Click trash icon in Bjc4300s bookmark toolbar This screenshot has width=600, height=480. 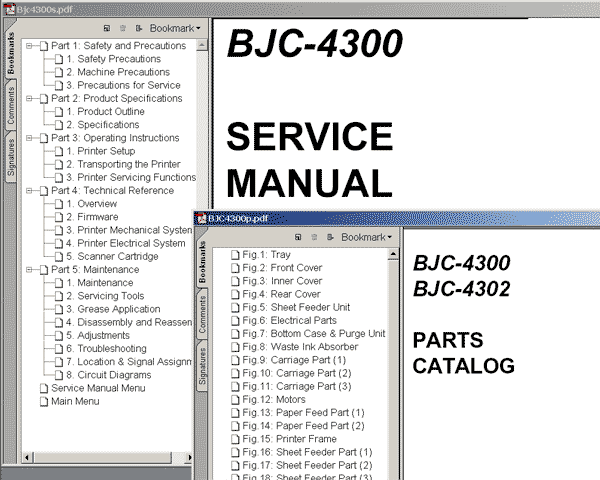point(123,28)
